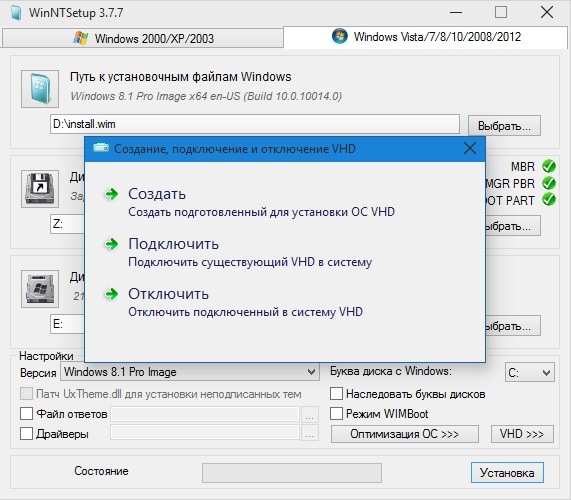Viewport: 571px width, 500px height.
Task: Click the Windows Vista orb tab icon
Action: point(339,36)
